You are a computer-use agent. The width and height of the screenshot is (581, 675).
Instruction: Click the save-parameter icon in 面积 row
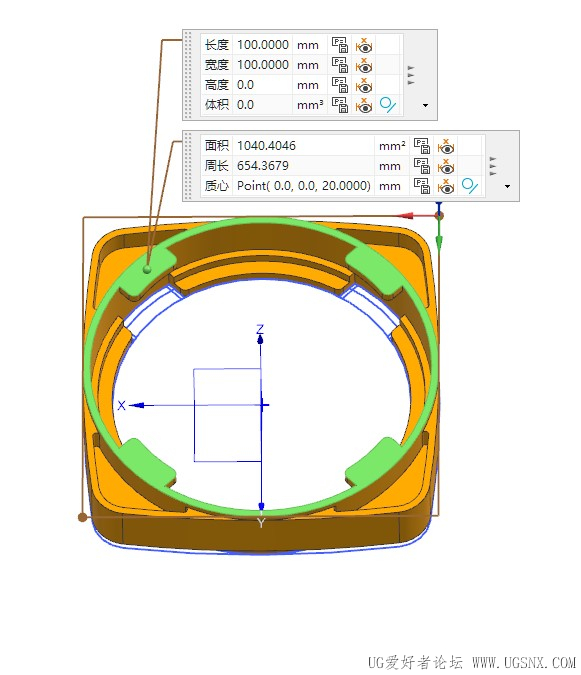[x=422, y=146]
